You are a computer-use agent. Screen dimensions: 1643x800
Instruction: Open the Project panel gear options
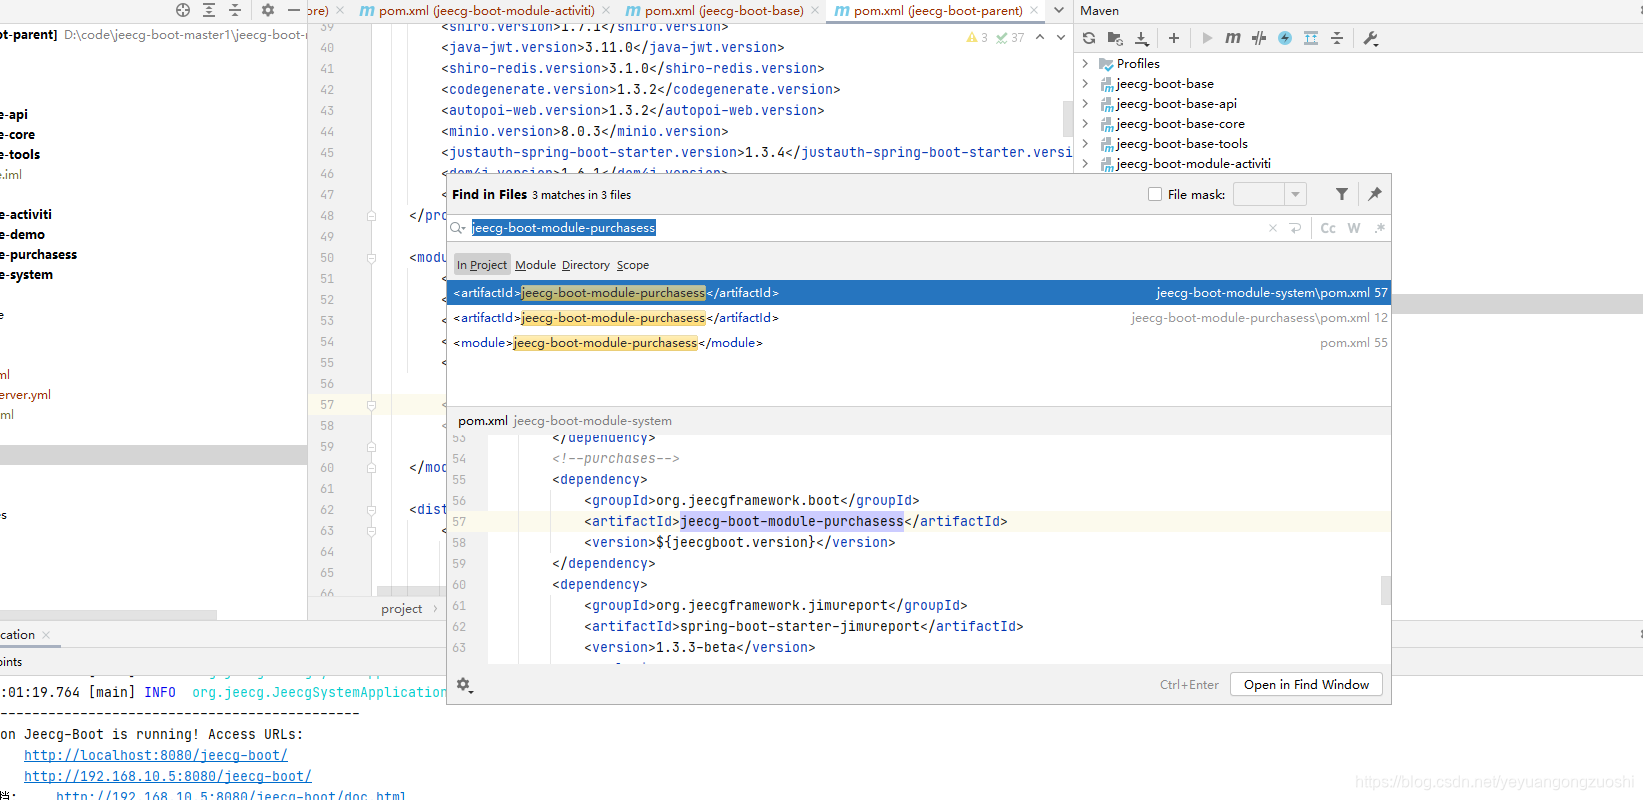tap(268, 10)
